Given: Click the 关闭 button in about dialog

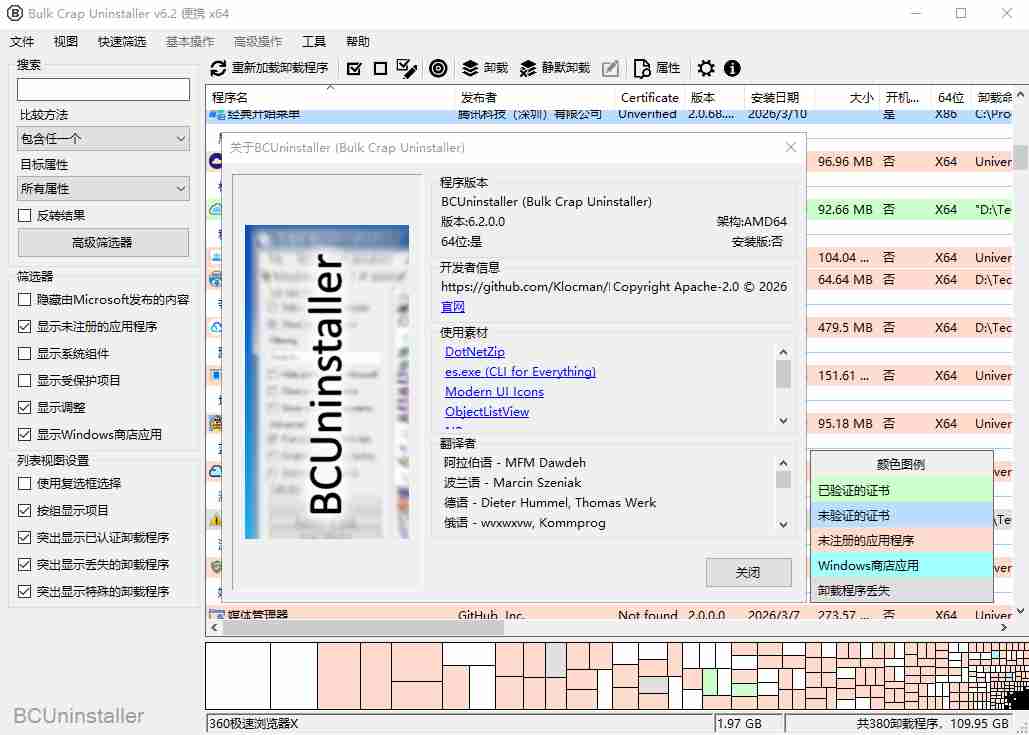Looking at the screenshot, I should tap(748, 572).
